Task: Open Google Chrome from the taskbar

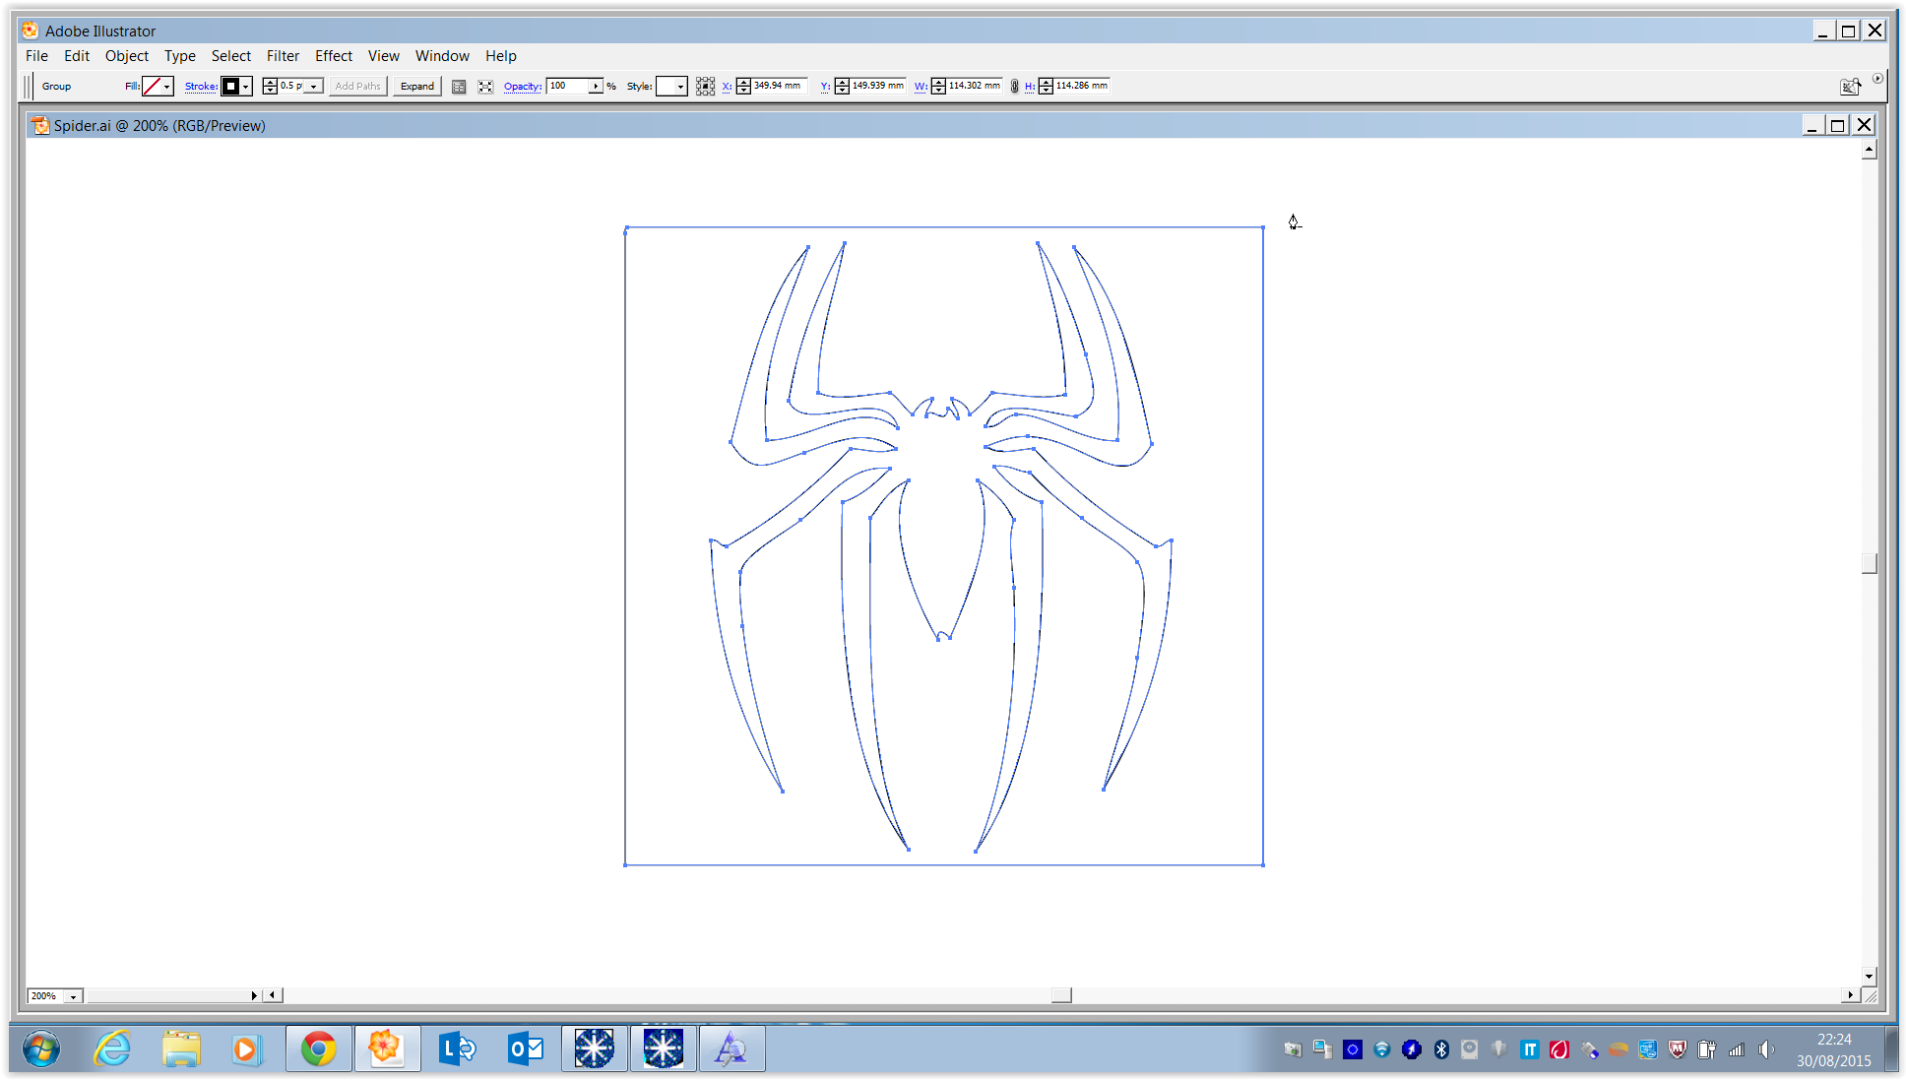Action: click(318, 1048)
